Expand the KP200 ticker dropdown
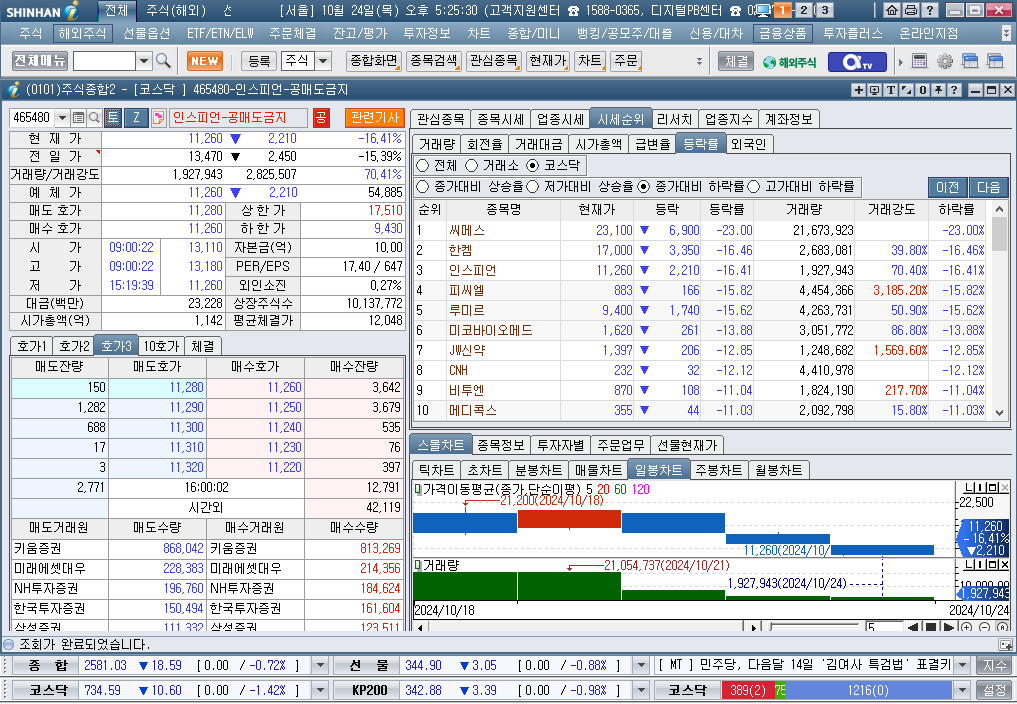The image size is (1017, 704). point(640,690)
